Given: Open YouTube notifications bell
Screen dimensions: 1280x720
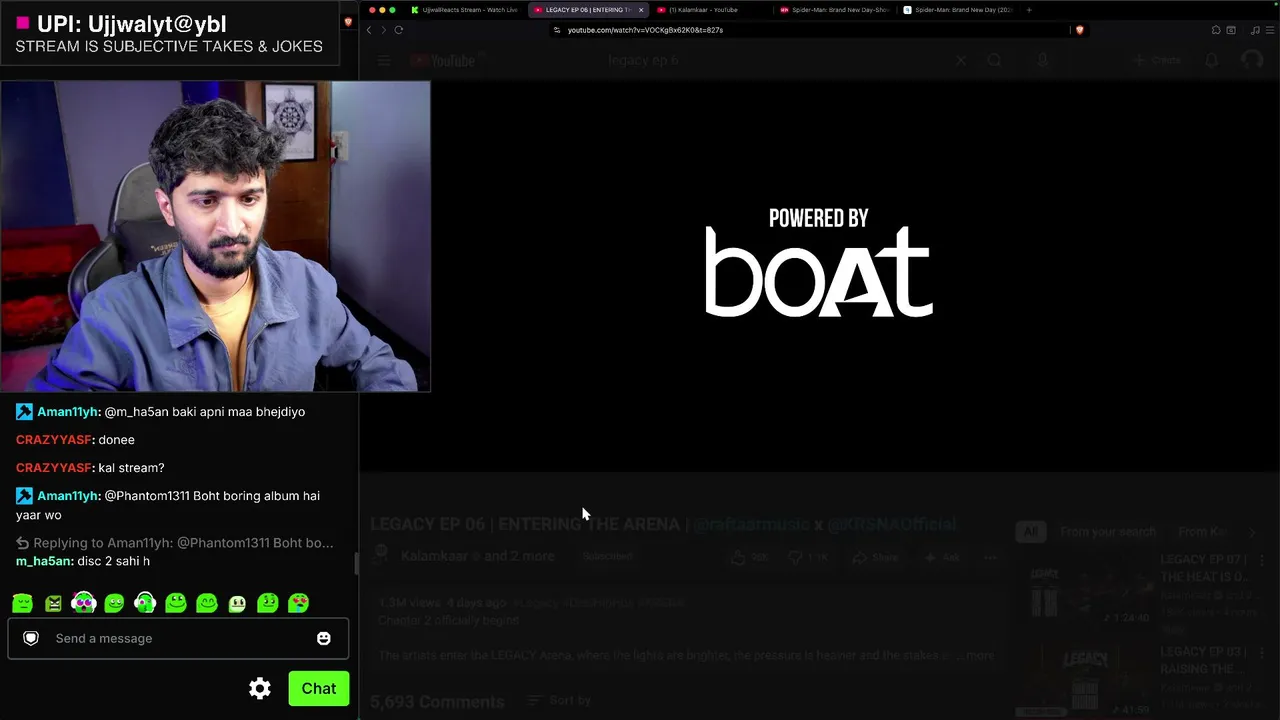Looking at the screenshot, I should pyautogui.click(x=1212, y=61).
